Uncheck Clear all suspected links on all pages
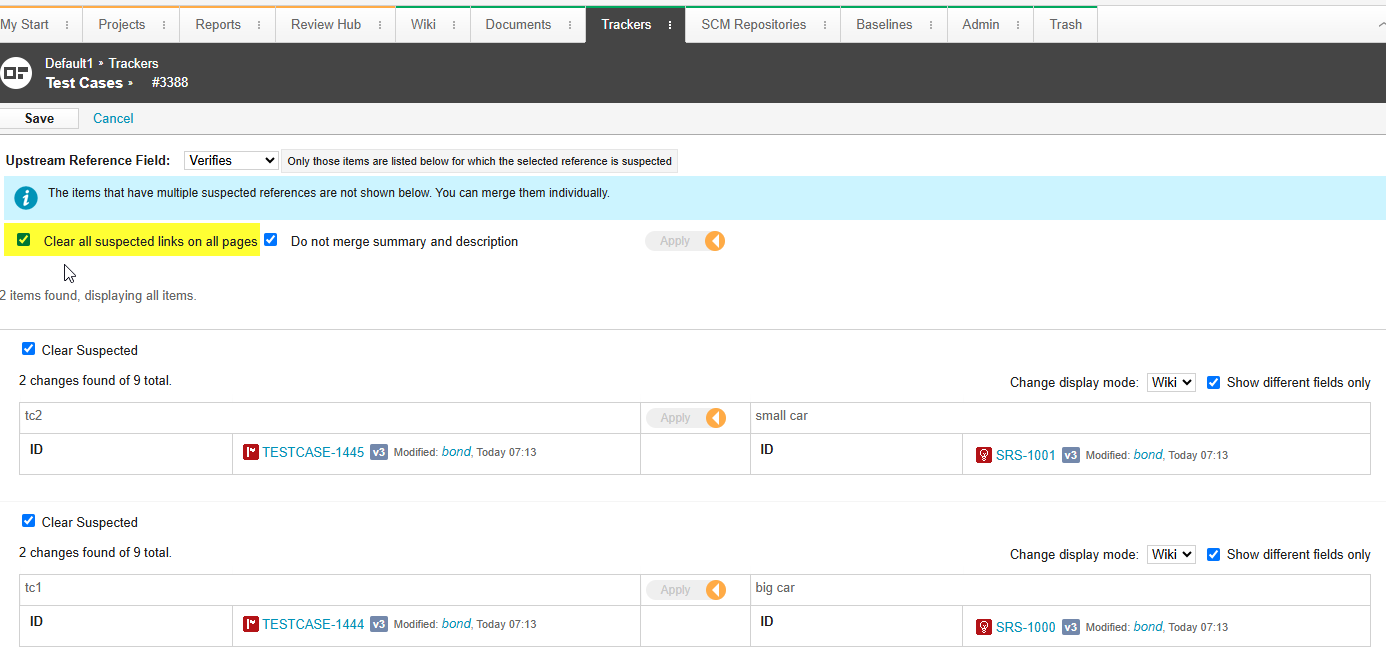Screen dimensions: 1386x667 20,240
